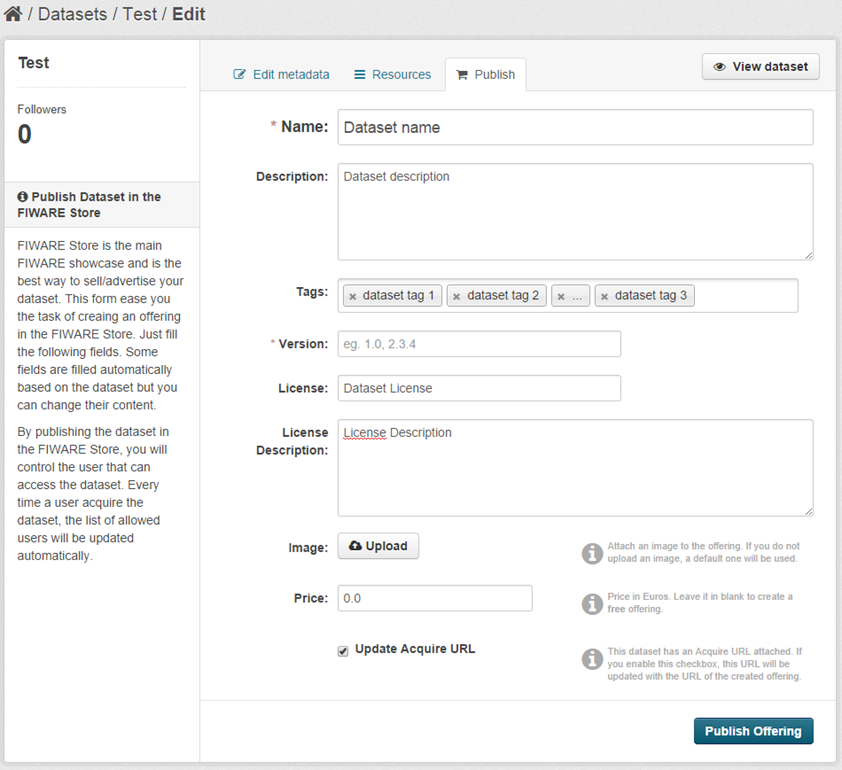Click info icon beside image upload hint

click(x=592, y=553)
